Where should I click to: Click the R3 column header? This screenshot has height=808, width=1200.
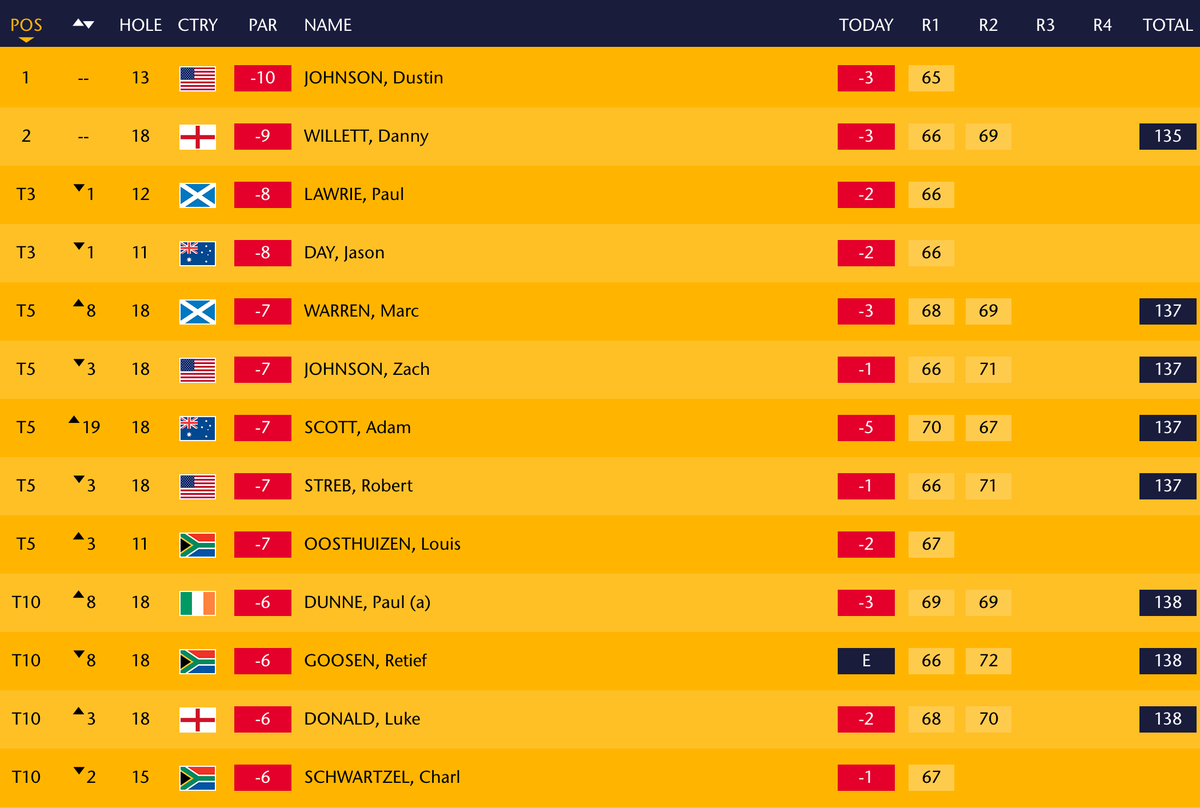[1045, 25]
